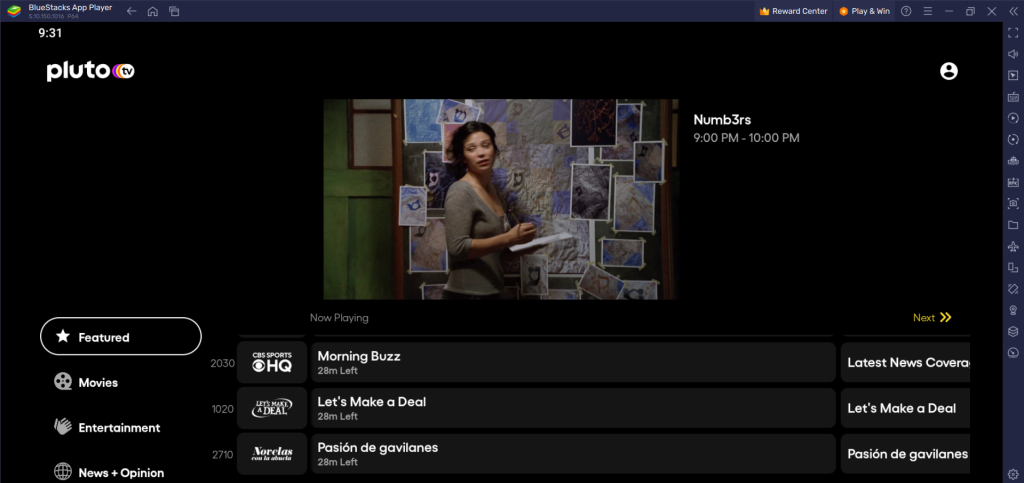Open the robot-shaped icon in the sidebar
Screen dimensions: 1024x483
[x=1013, y=161]
